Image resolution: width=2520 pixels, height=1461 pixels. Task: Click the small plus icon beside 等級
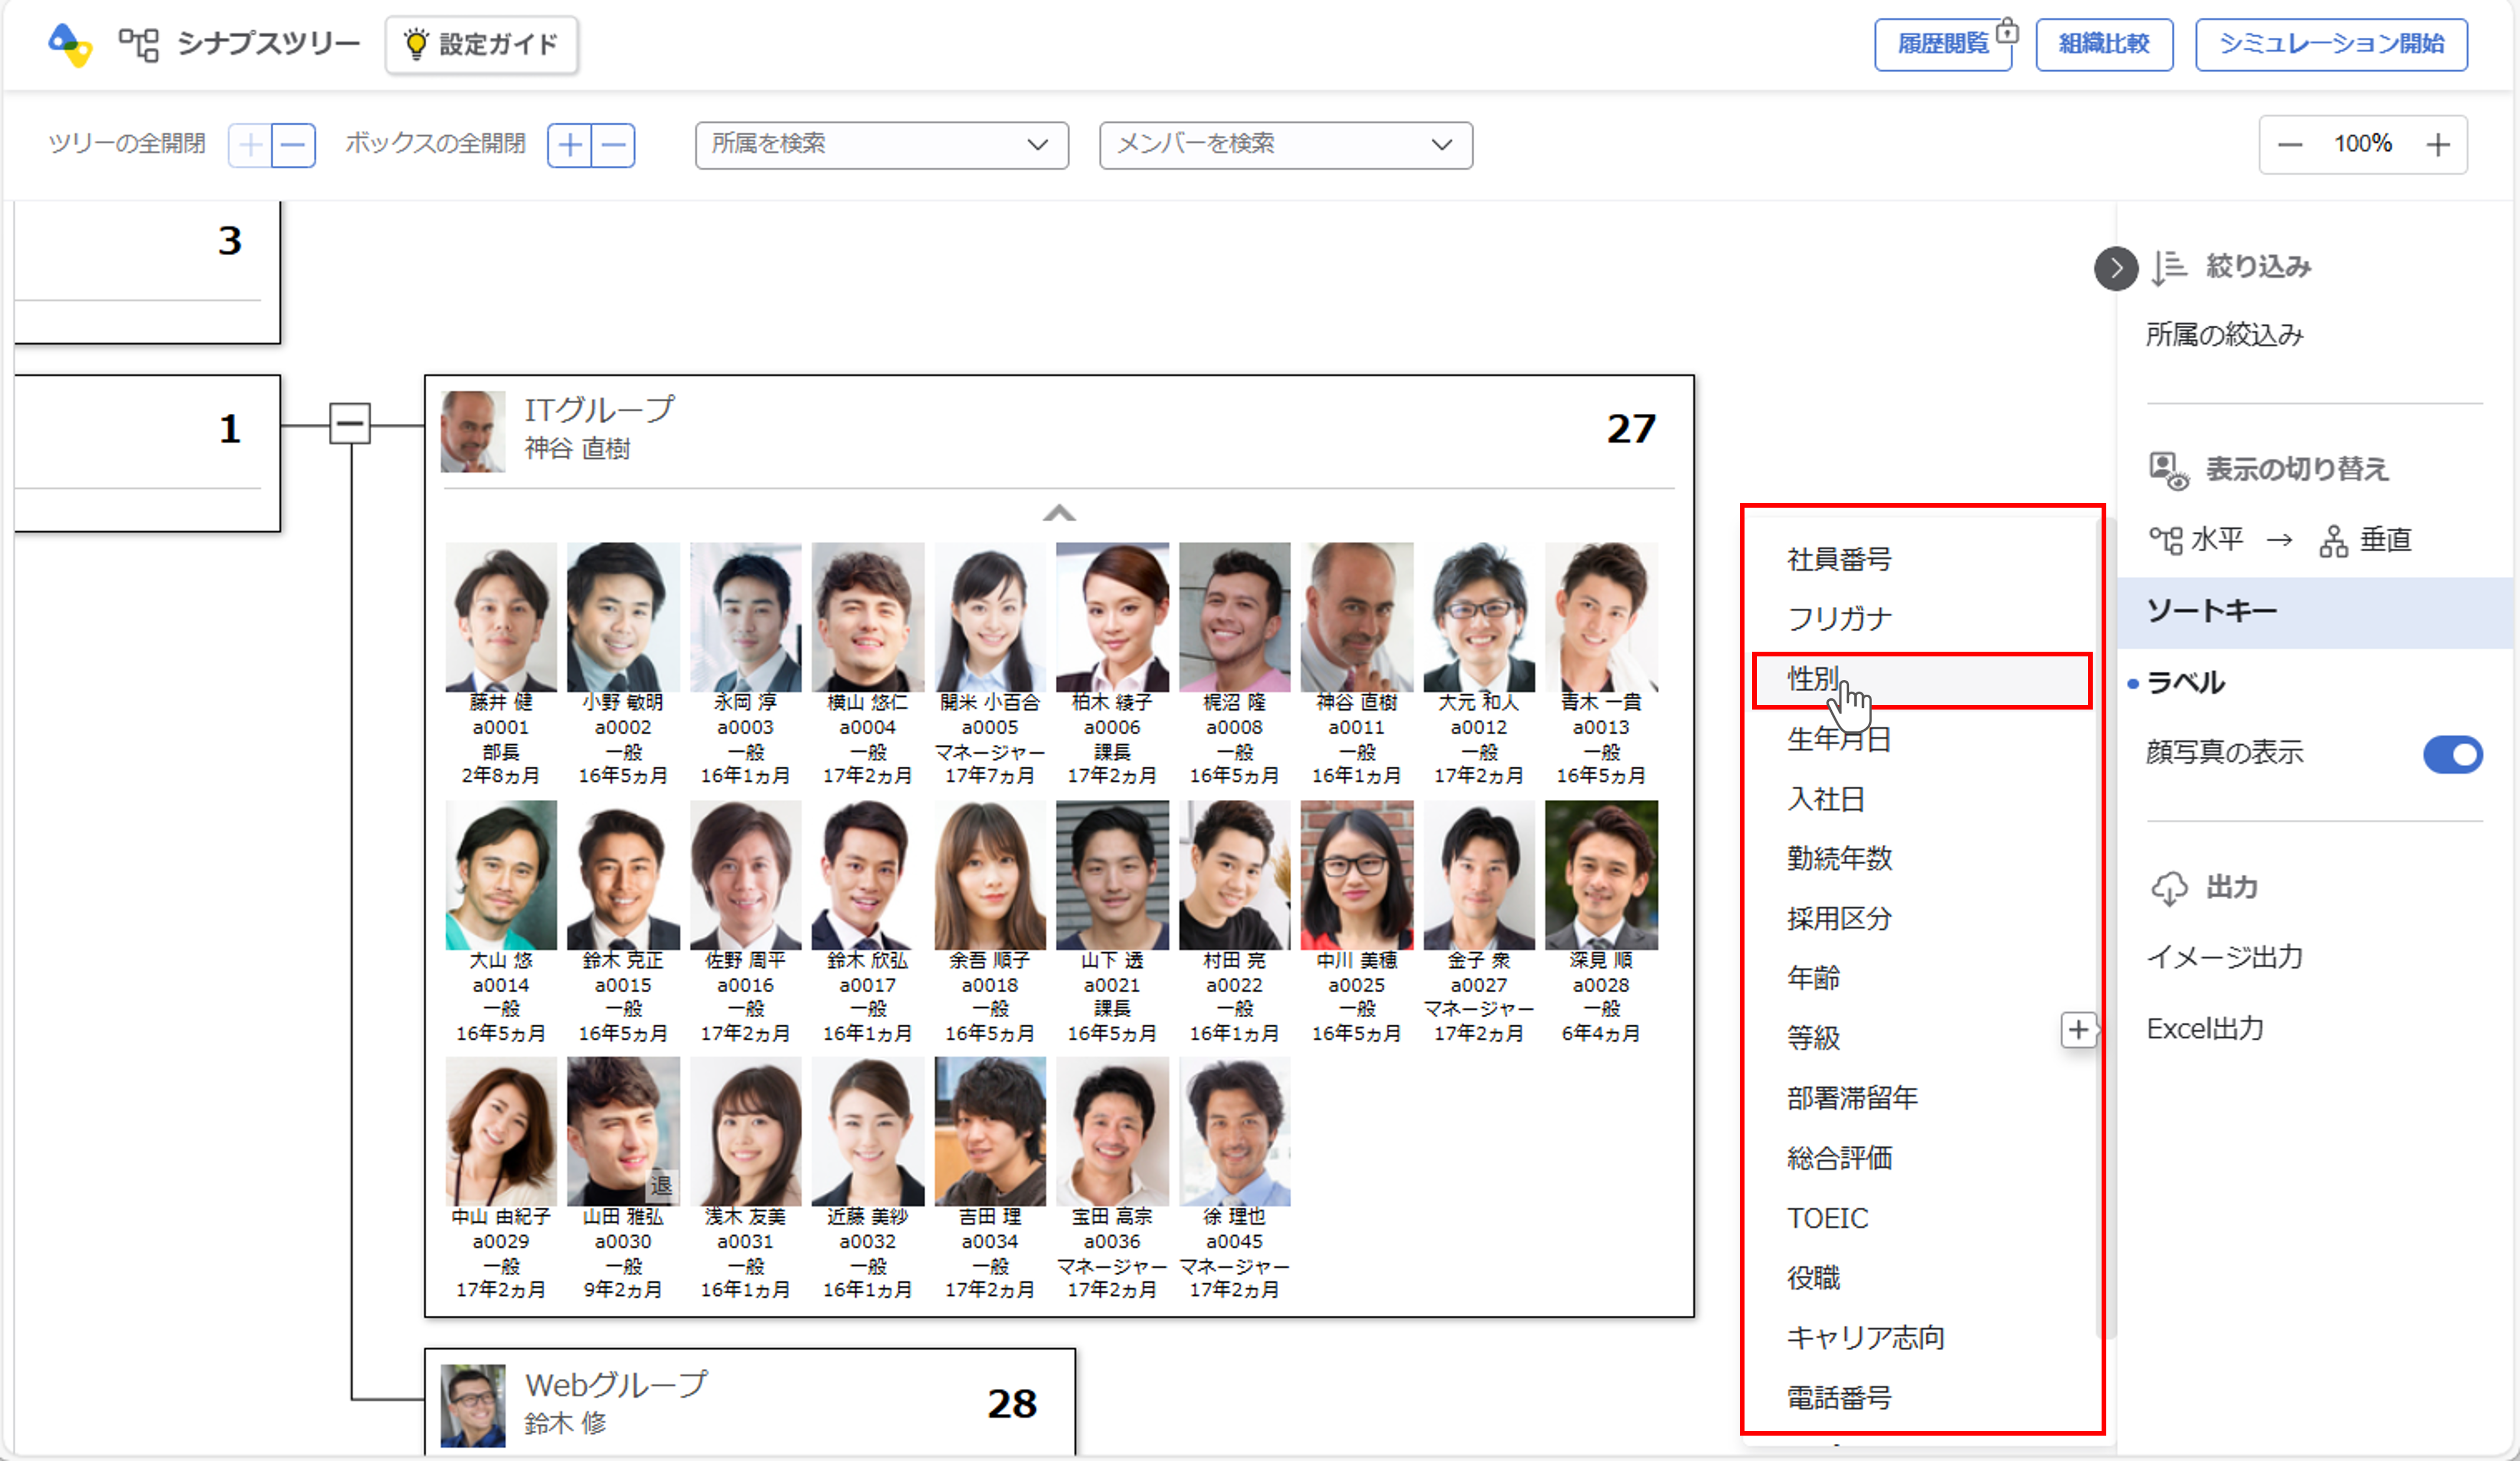[x=2078, y=1029]
